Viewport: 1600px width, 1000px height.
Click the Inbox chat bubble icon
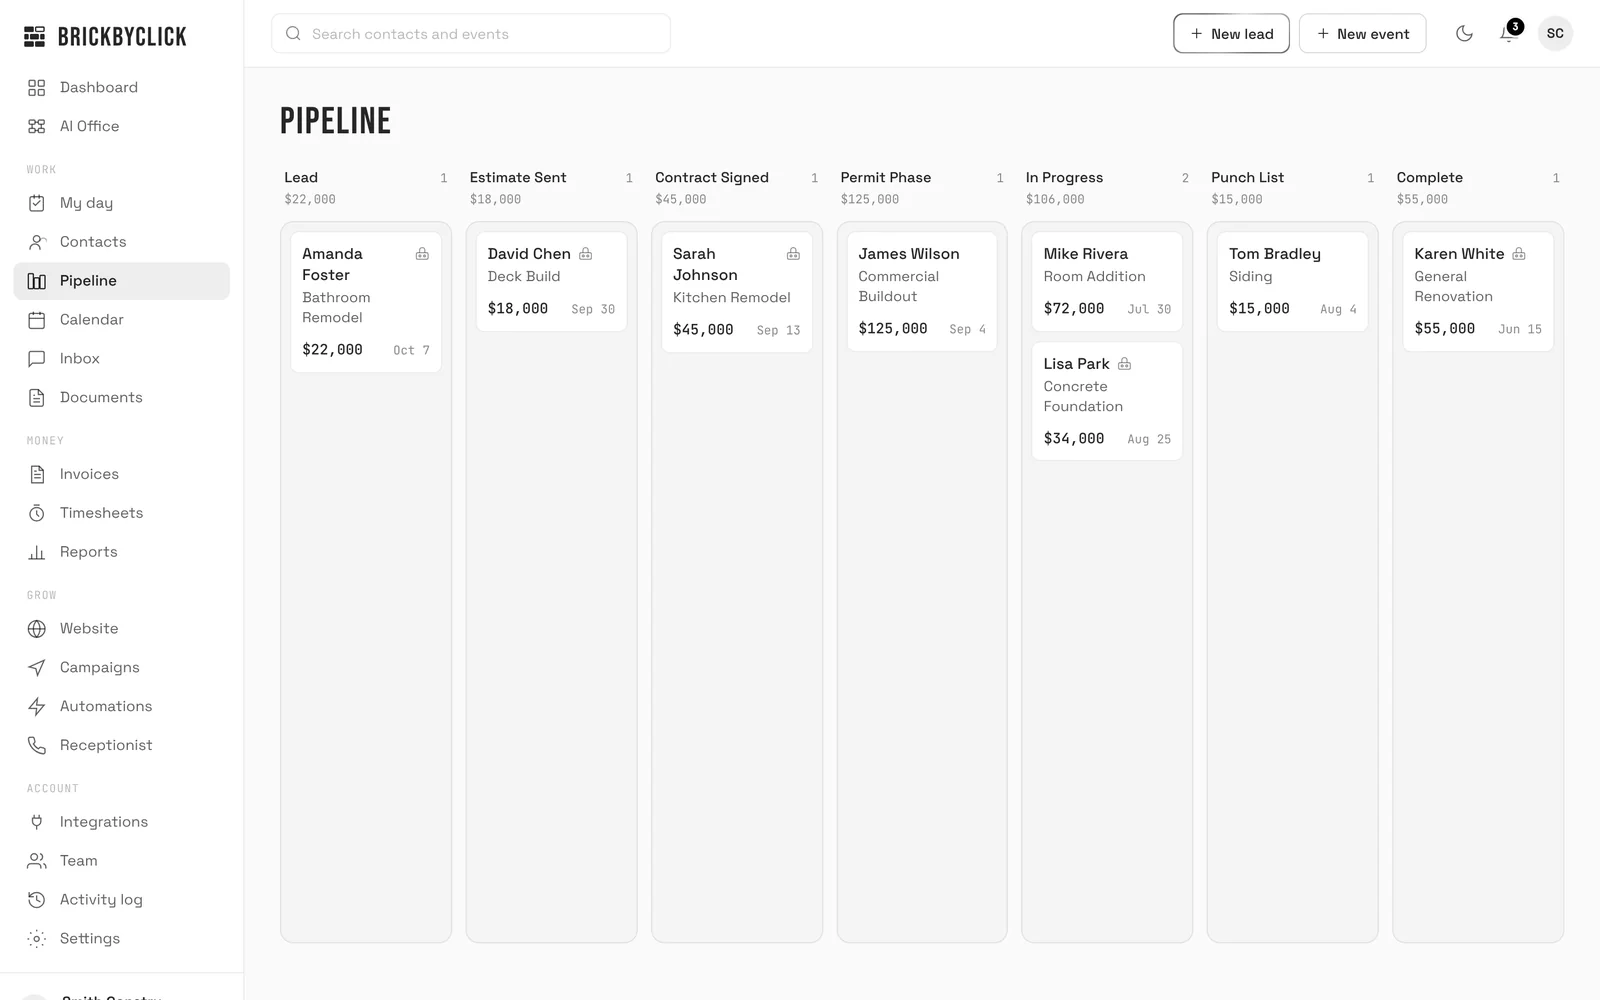[37, 359]
